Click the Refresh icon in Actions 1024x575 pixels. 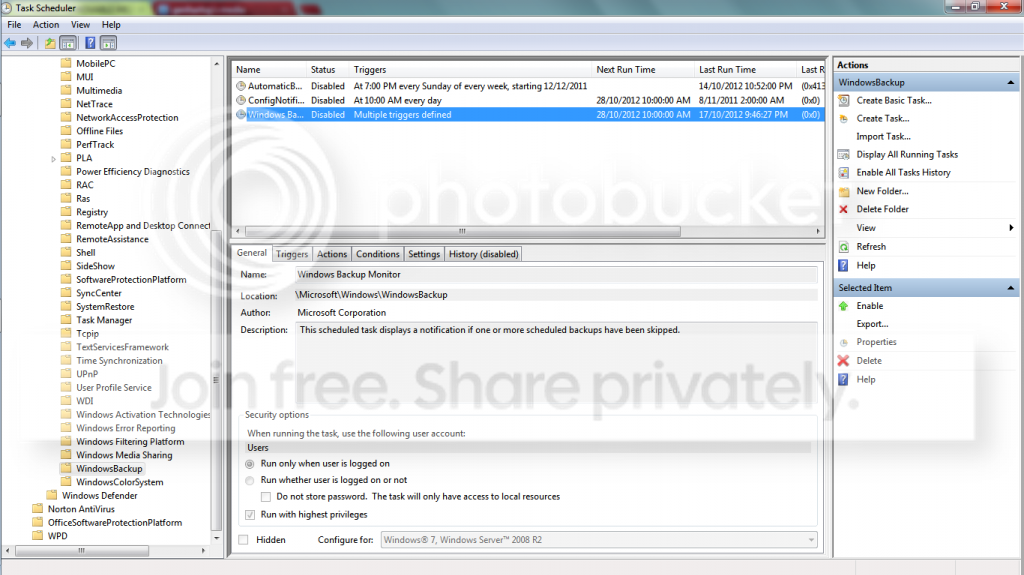(844, 247)
